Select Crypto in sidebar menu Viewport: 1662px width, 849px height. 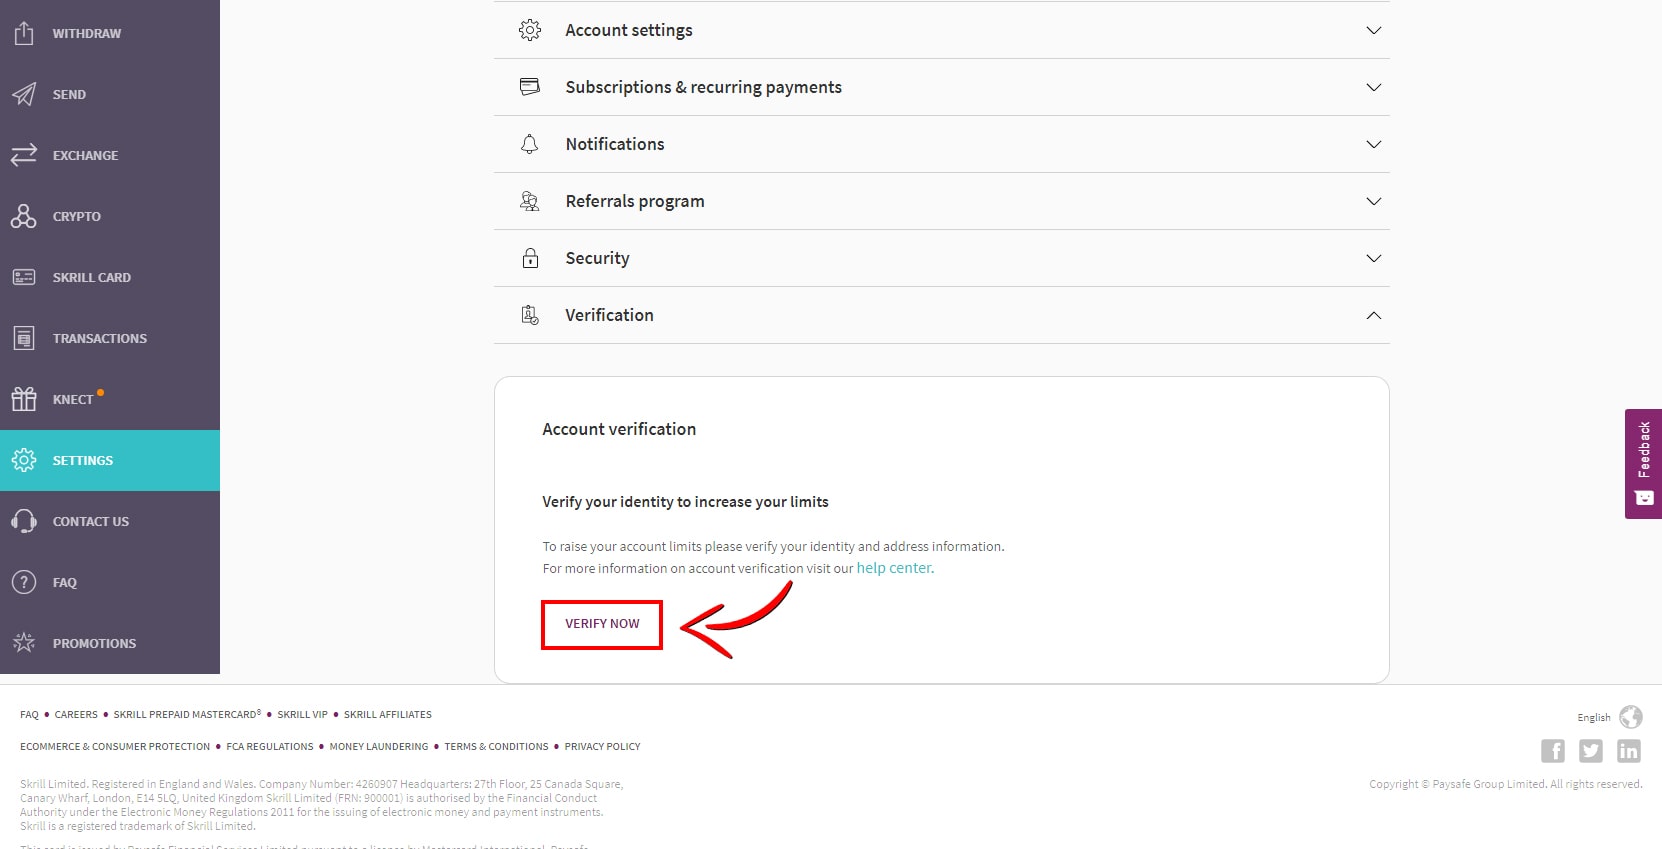[x=110, y=216]
